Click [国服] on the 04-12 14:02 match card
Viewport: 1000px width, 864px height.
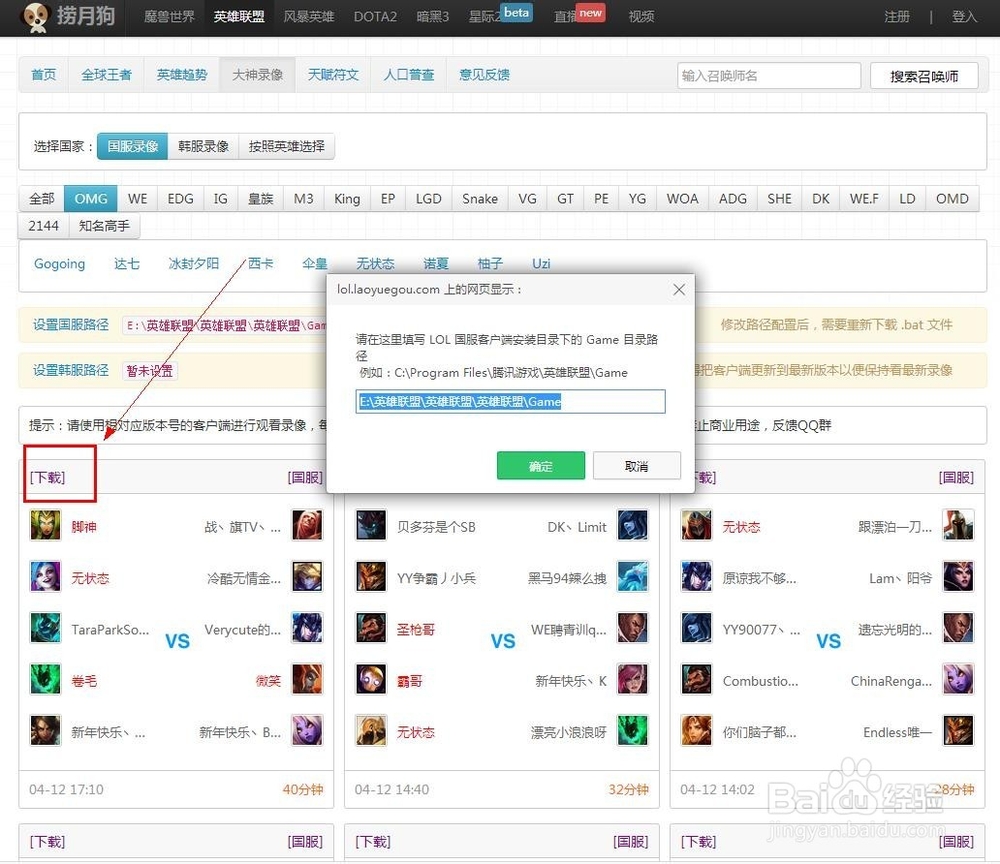(956, 477)
